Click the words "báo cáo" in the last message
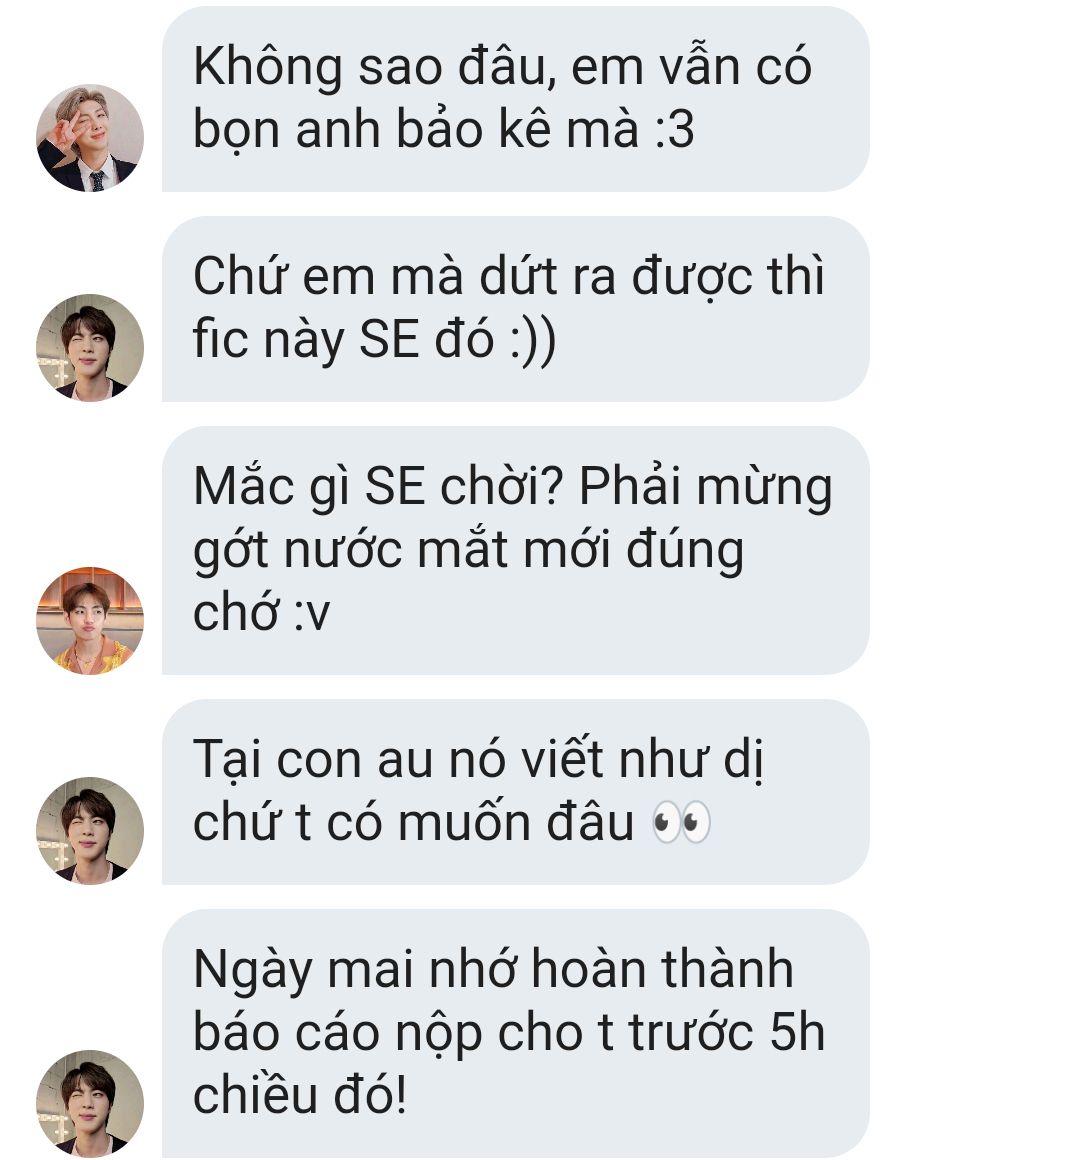This screenshot has width=1080, height=1160. coord(286,1031)
